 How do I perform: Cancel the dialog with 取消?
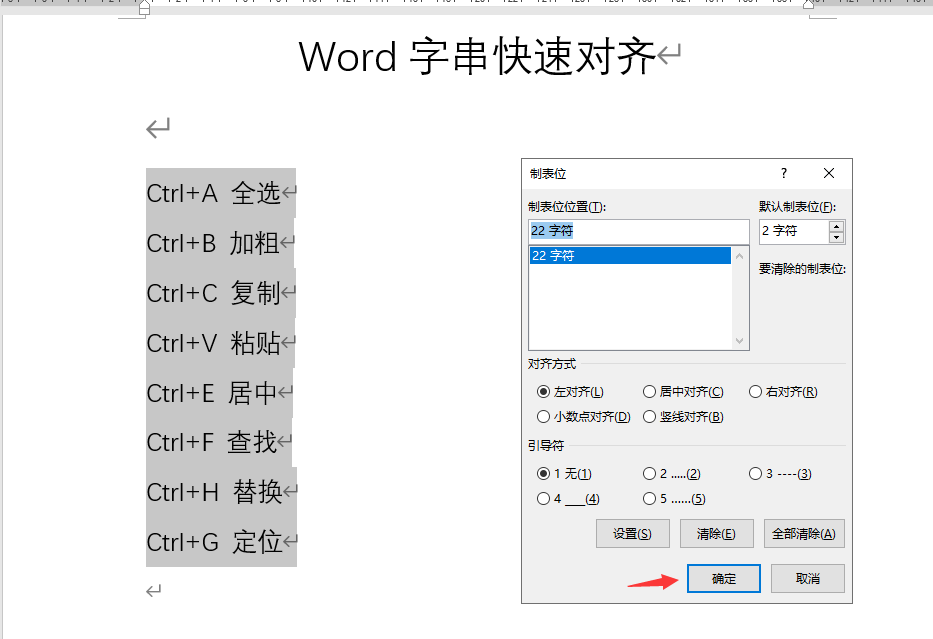coord(807,579)
